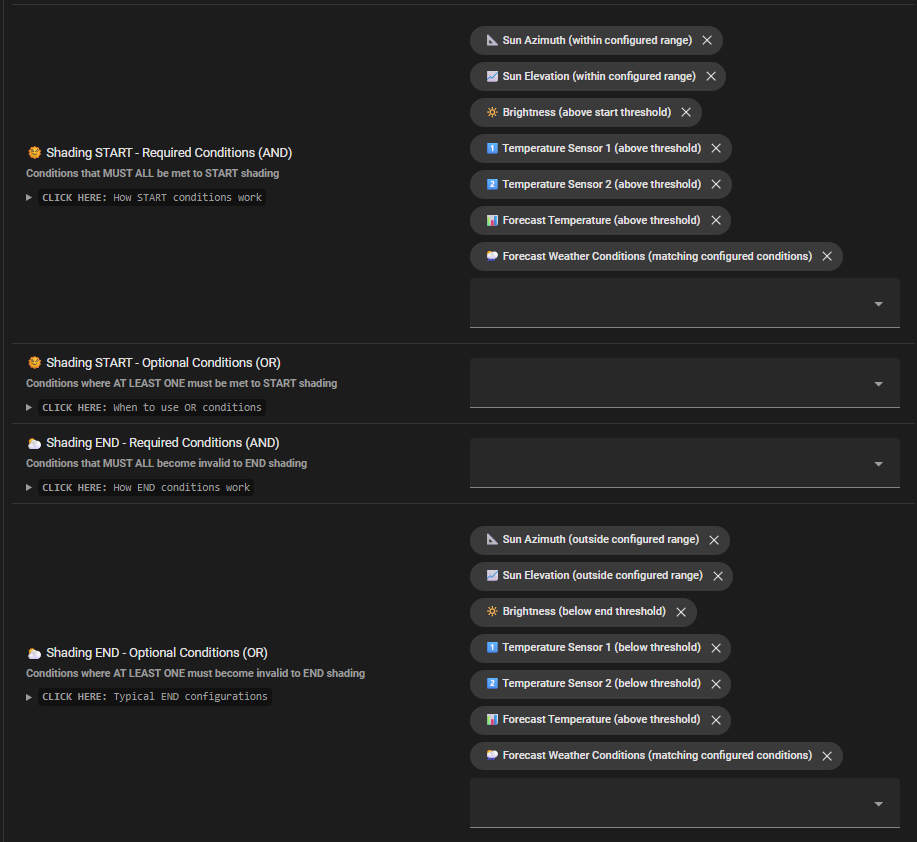Image resolution: width=917 pixels, height=842 pixels.
Task: Remove Temperature Sensor 1 below threshold chip
Action: tap(716, 648)
